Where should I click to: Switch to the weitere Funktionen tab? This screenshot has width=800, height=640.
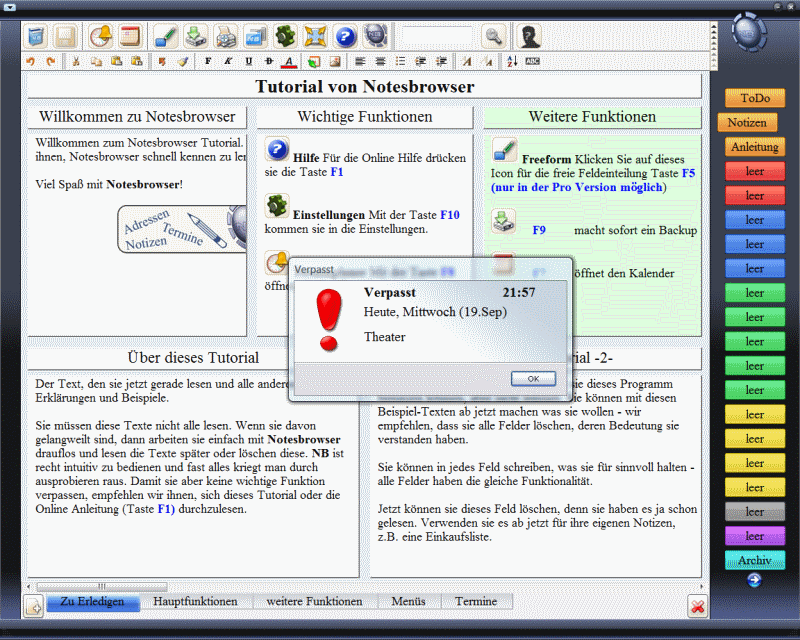click(314, 602)
